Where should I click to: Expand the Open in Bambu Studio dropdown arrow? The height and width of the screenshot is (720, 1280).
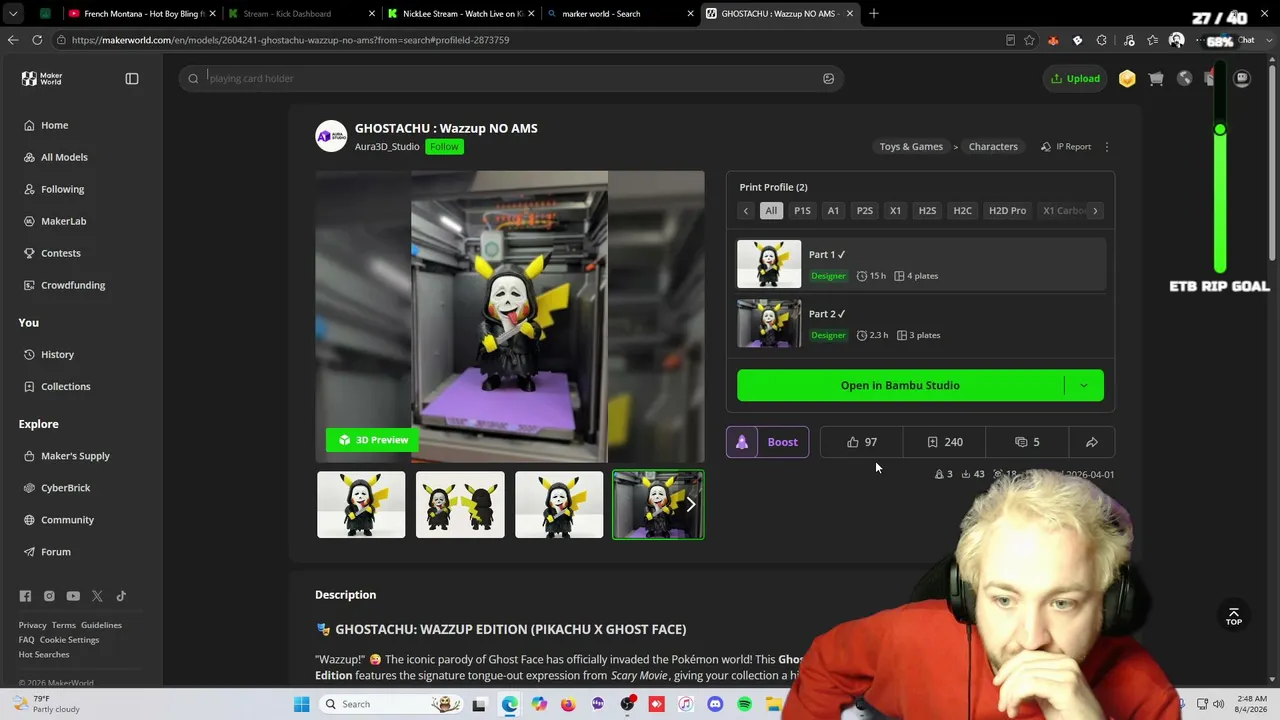(x=1084, y=385)
